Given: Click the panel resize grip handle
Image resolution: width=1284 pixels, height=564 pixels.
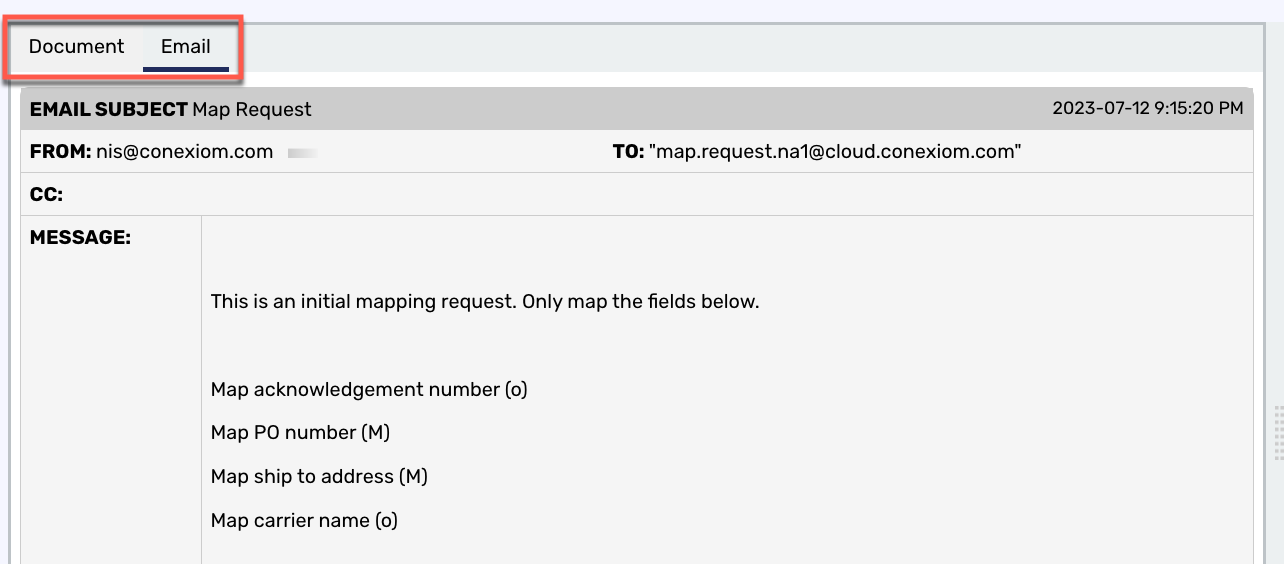Looking at the screenshot, I should [x=1278, y=432].
